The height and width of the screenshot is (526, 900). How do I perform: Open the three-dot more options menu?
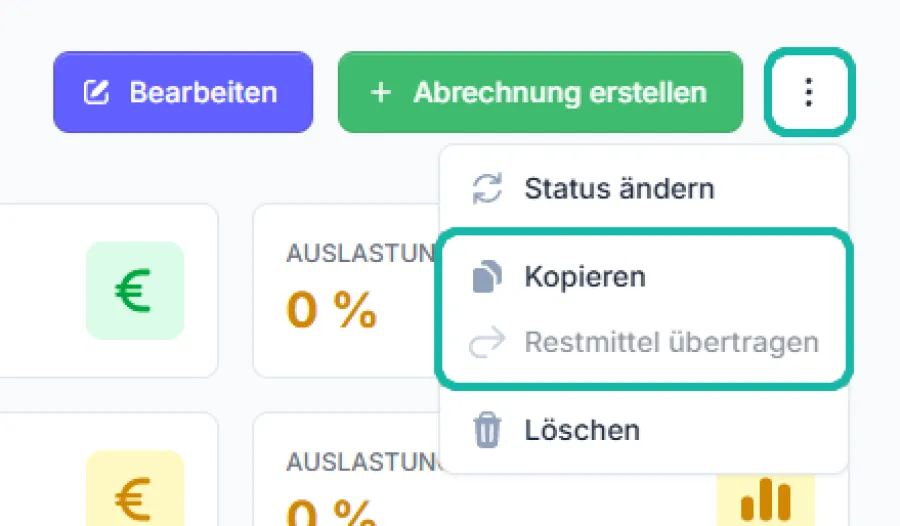809,92
